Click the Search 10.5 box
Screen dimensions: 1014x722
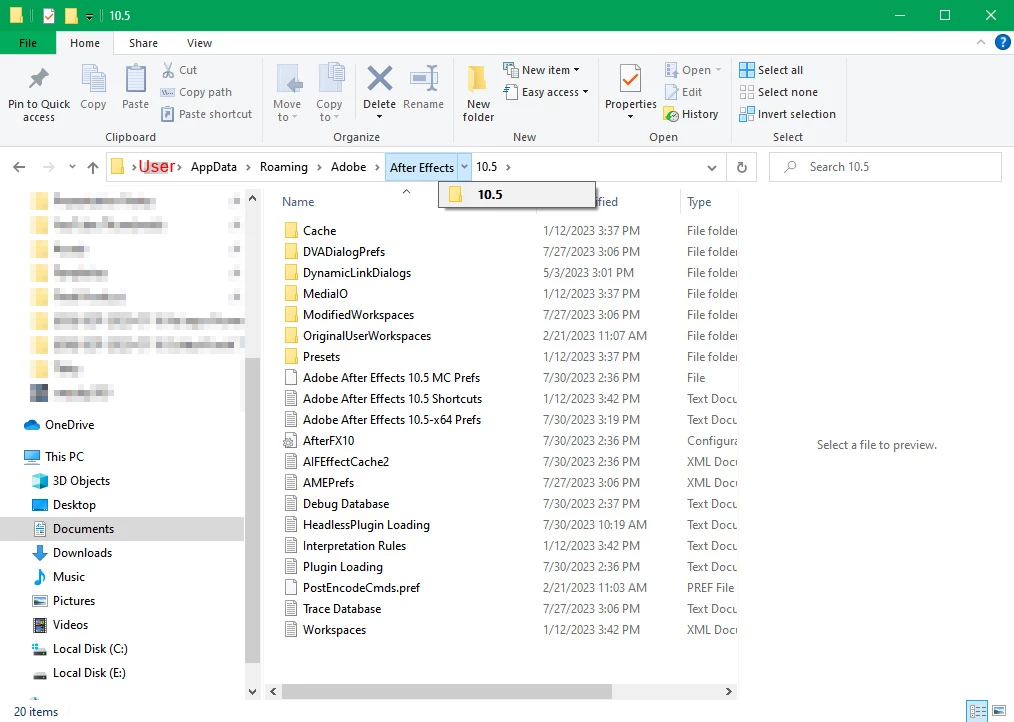point(885,167)
